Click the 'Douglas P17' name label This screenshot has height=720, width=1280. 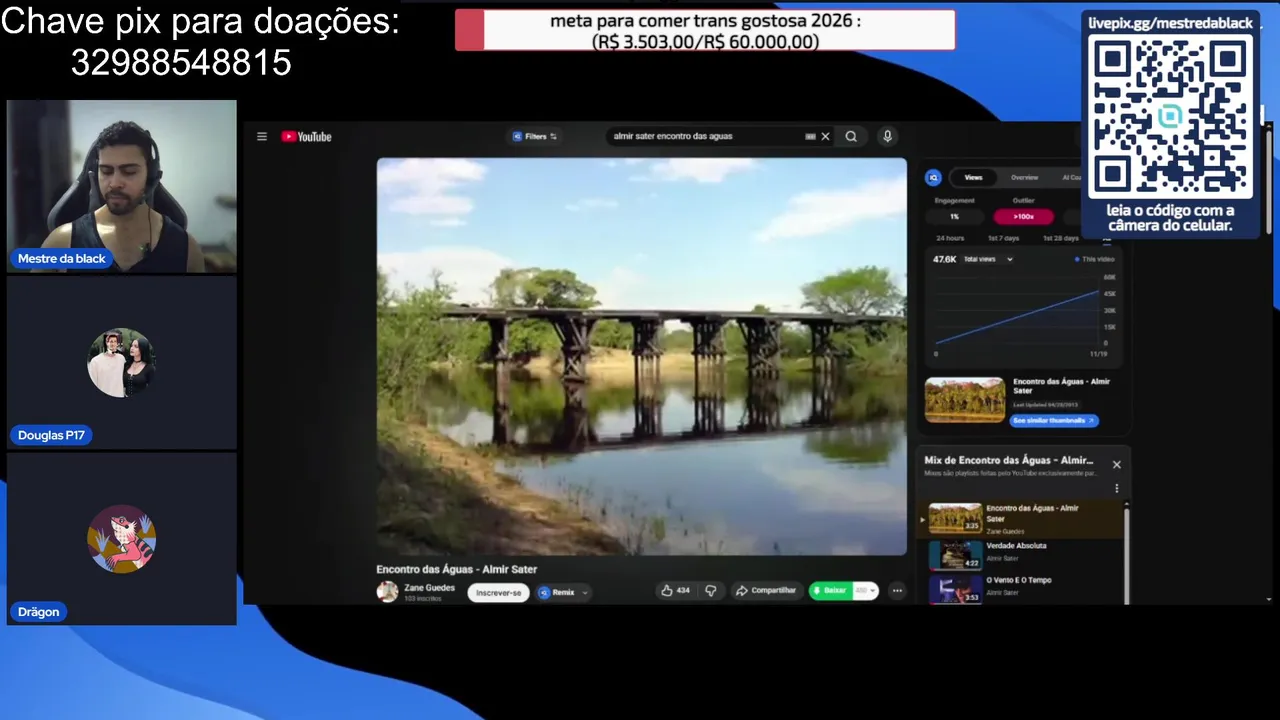click(x=51, y=435)
